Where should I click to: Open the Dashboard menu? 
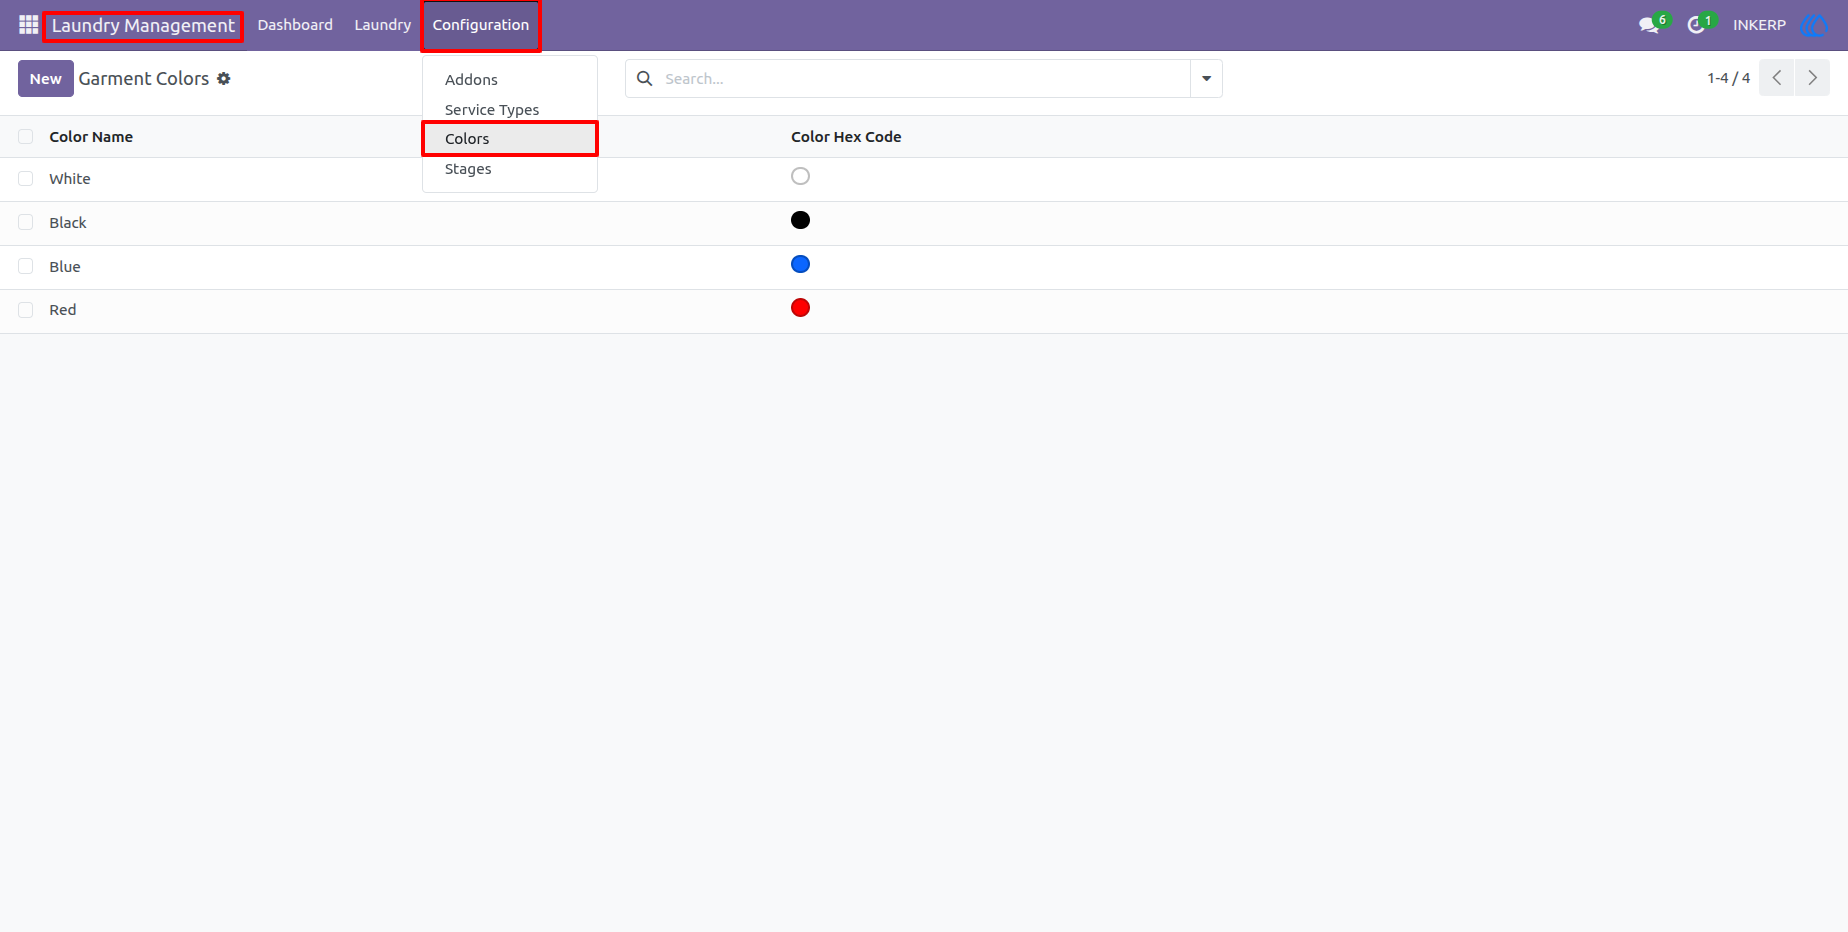tap(295, 25)
